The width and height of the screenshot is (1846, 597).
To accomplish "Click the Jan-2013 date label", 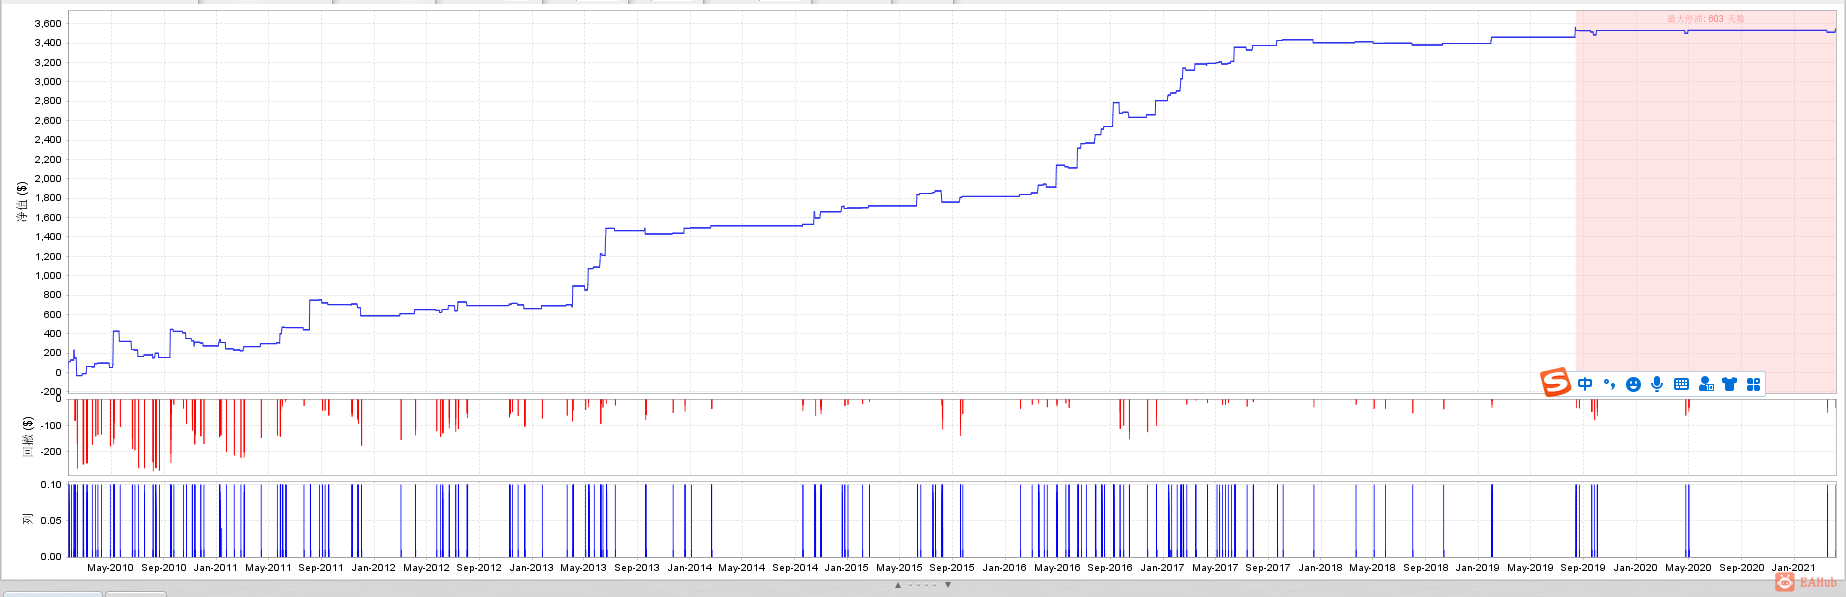I will (531, 567).
